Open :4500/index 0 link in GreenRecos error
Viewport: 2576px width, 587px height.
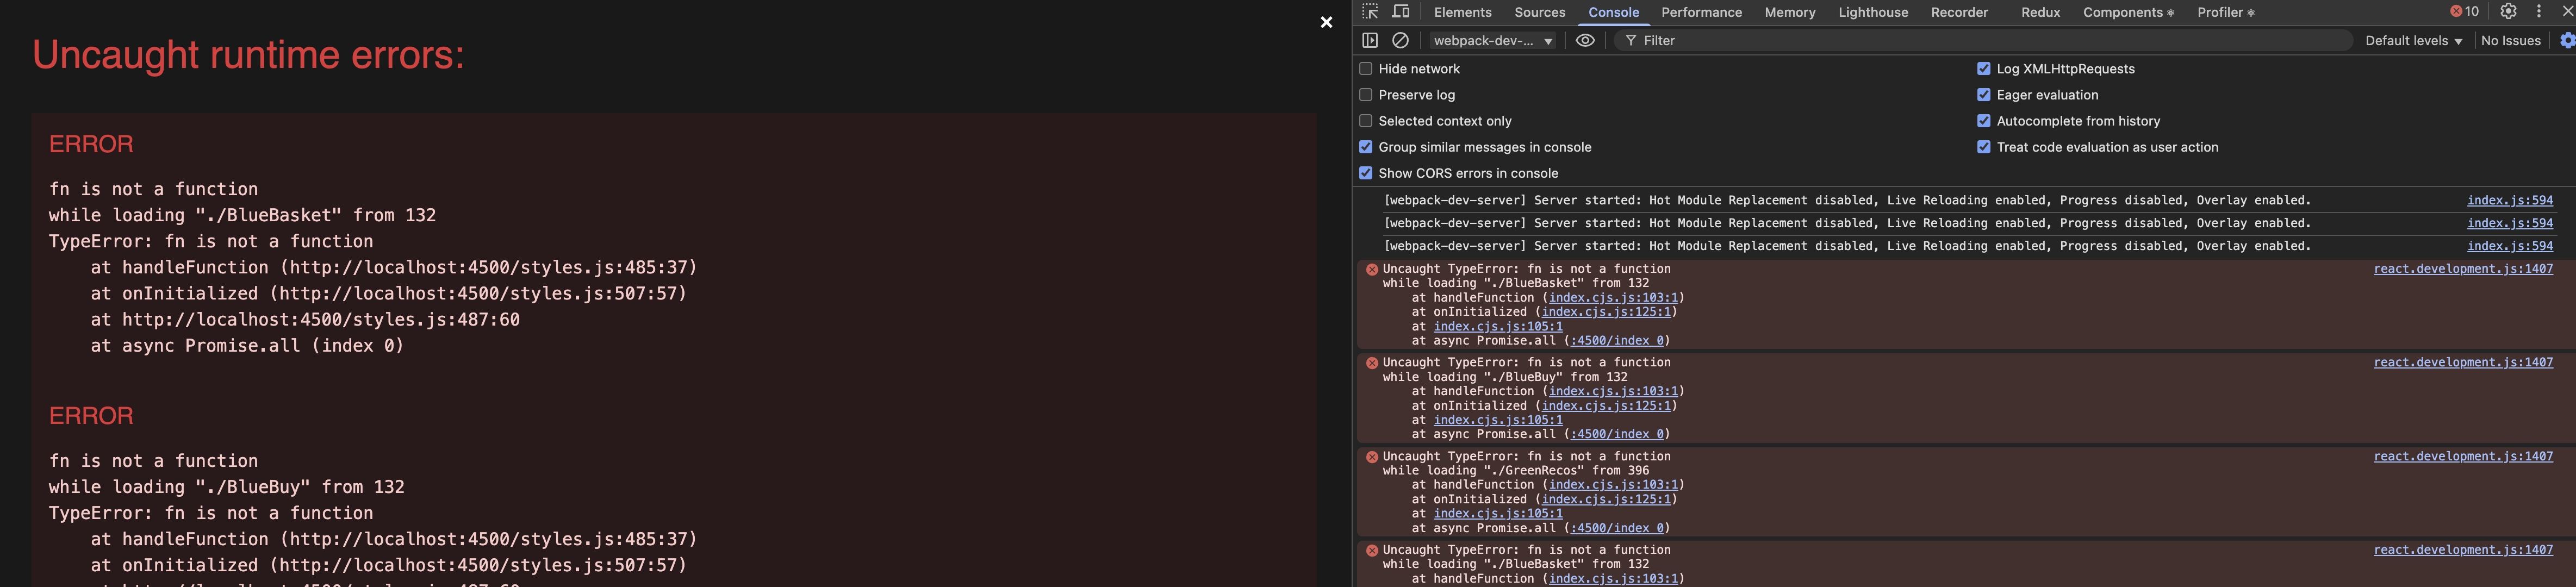pos(1617,528)
